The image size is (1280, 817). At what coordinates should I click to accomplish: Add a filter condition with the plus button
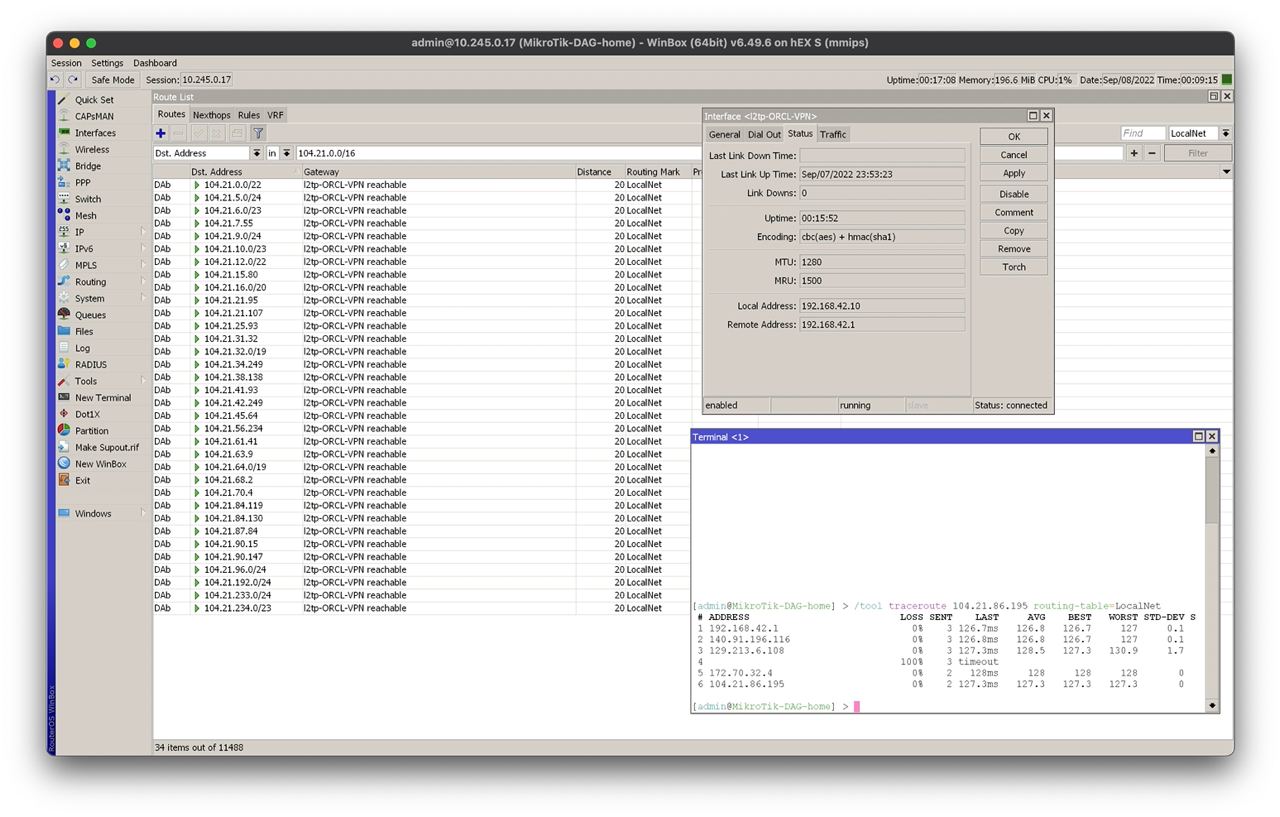pyautogui.click(x=1134, y=153)
